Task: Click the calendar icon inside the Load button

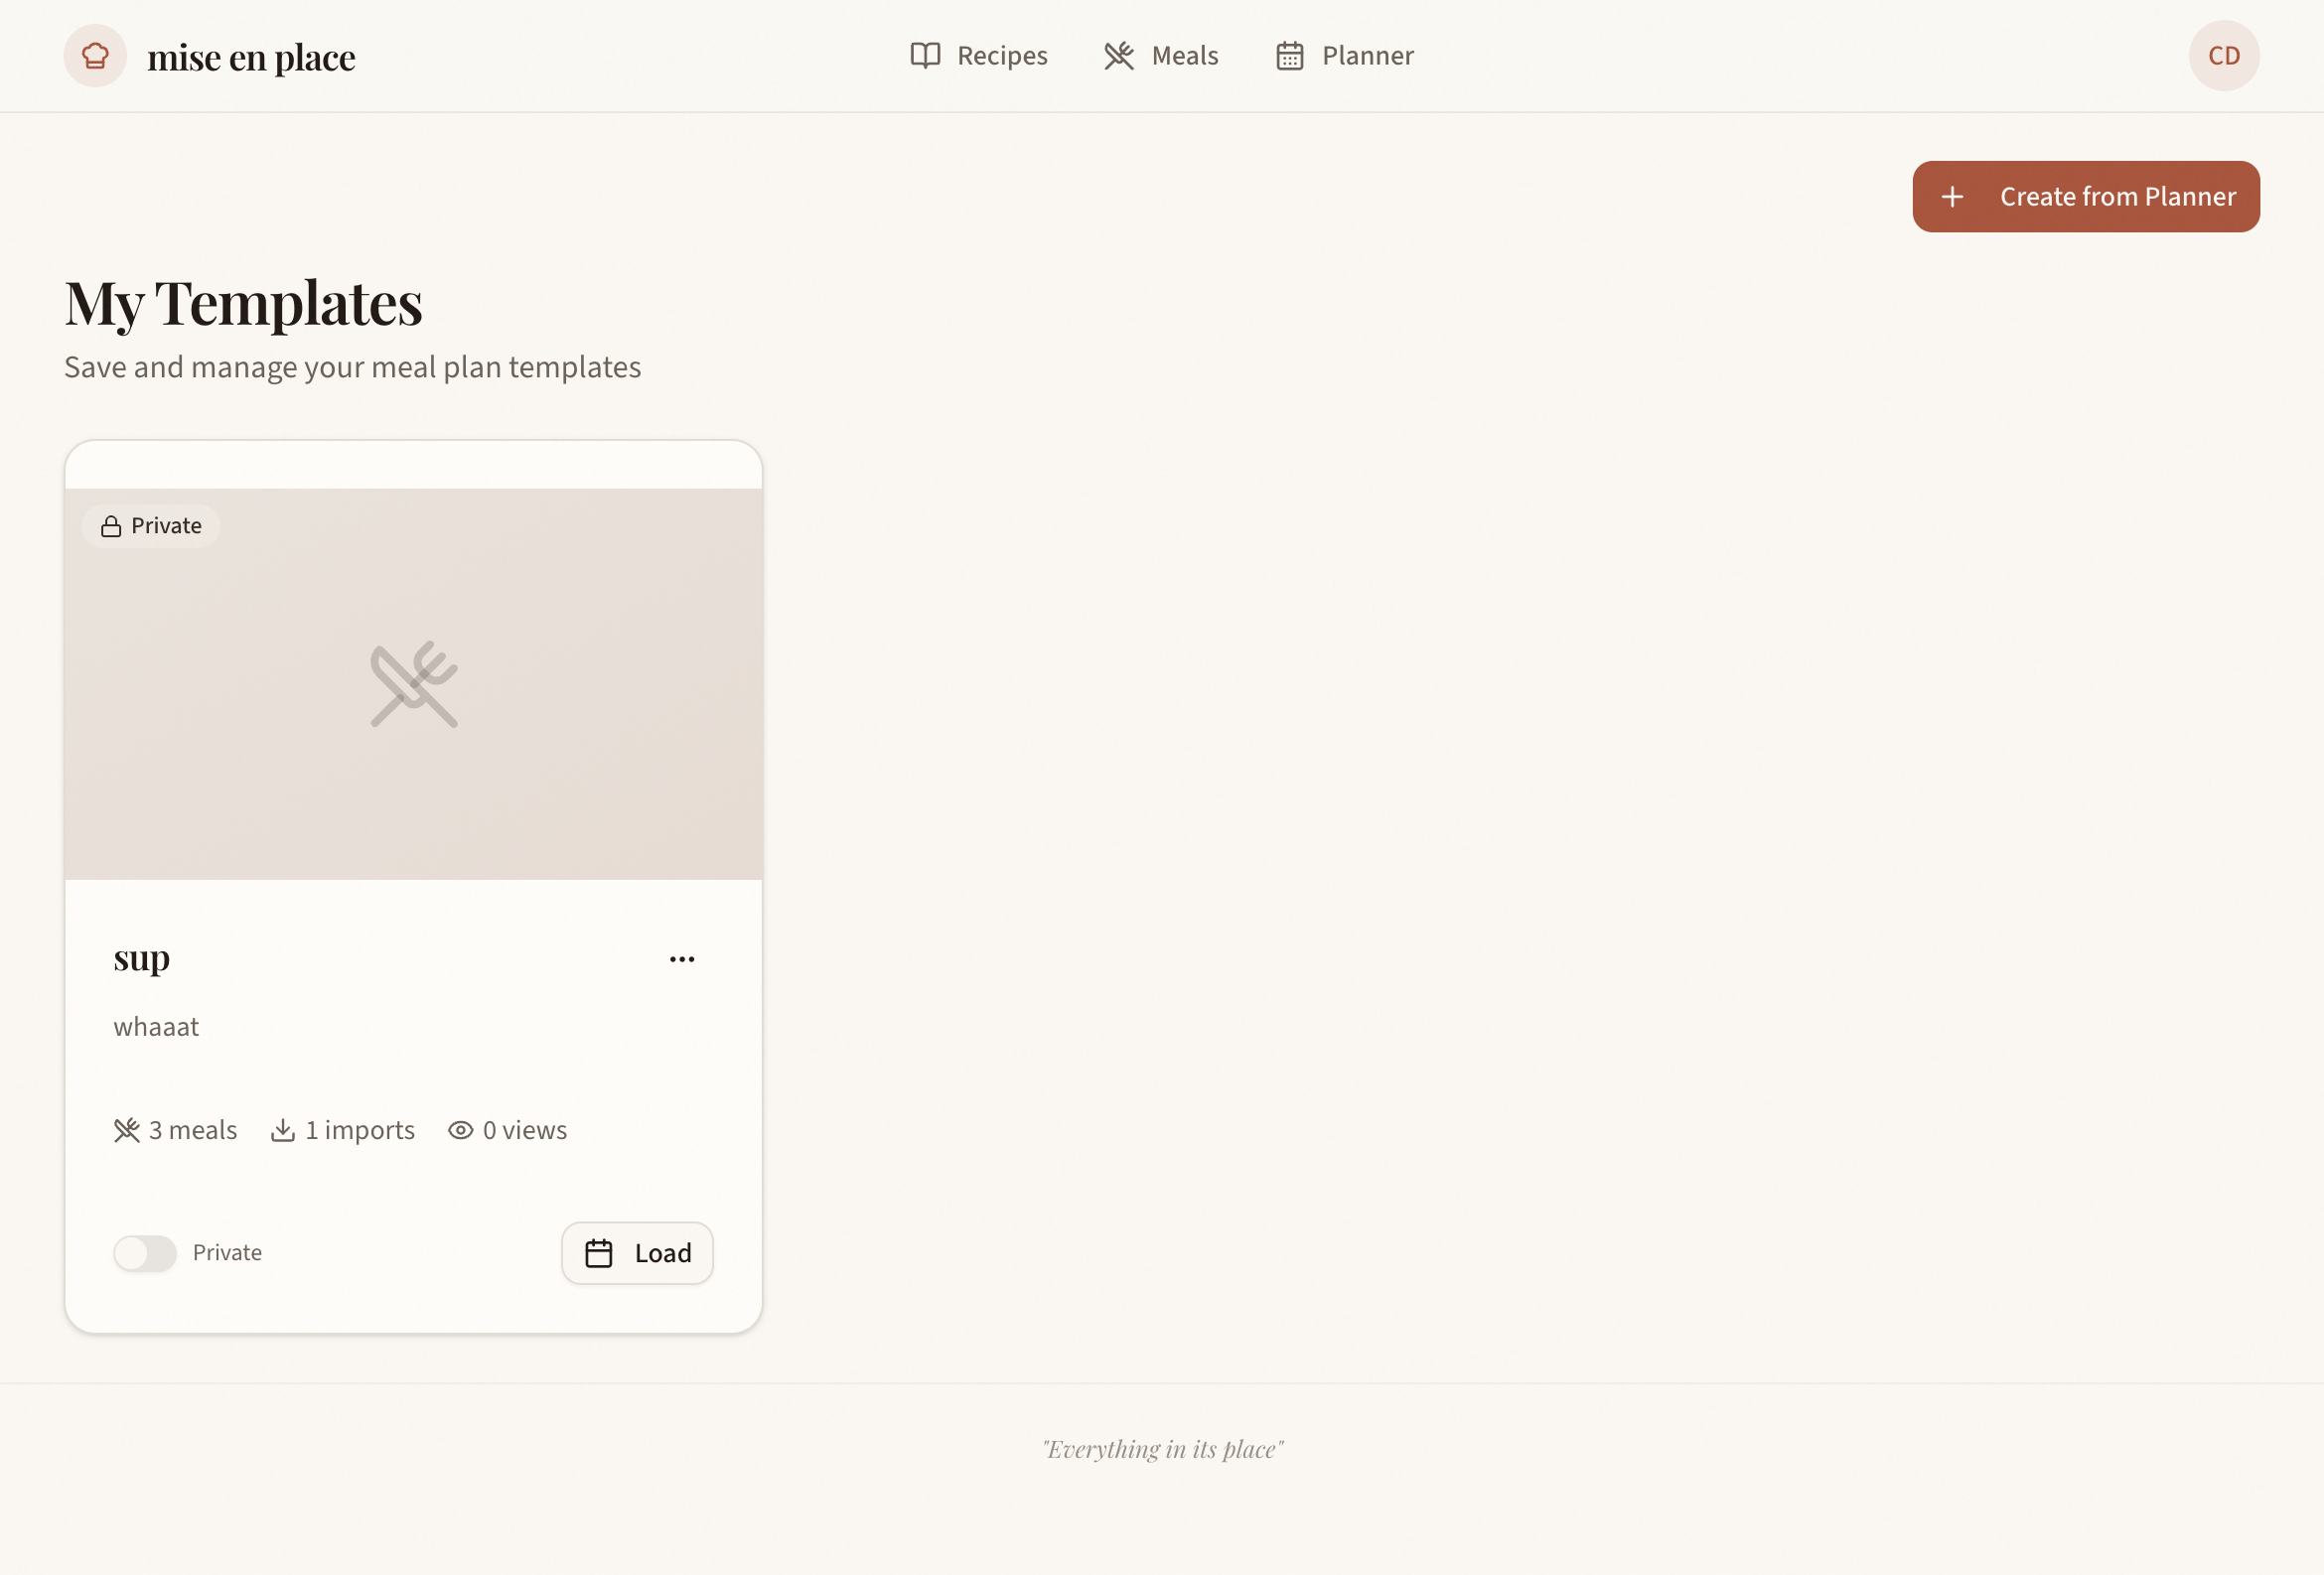Action: pos(598,1253)
